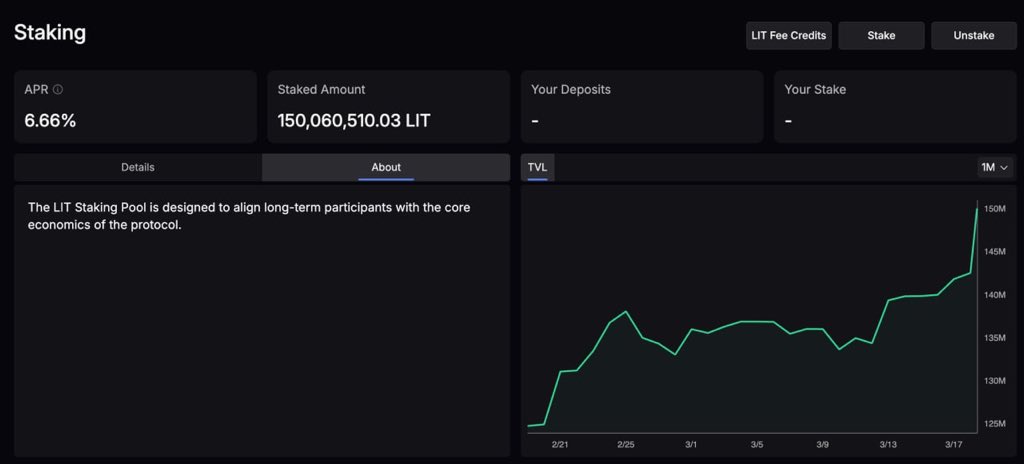Click the 3/5 date on chart axis

coord(757,444)
